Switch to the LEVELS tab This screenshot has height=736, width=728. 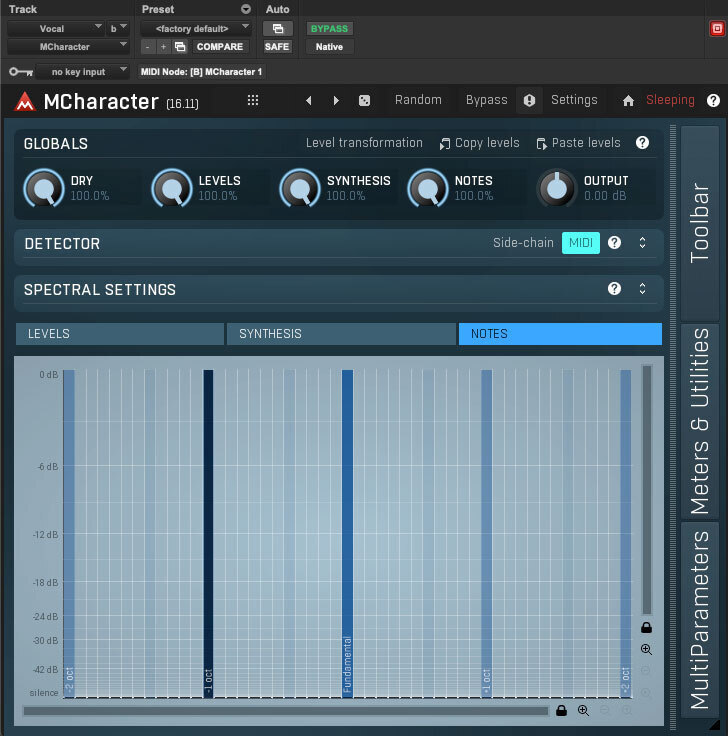(x=120, y=334)
